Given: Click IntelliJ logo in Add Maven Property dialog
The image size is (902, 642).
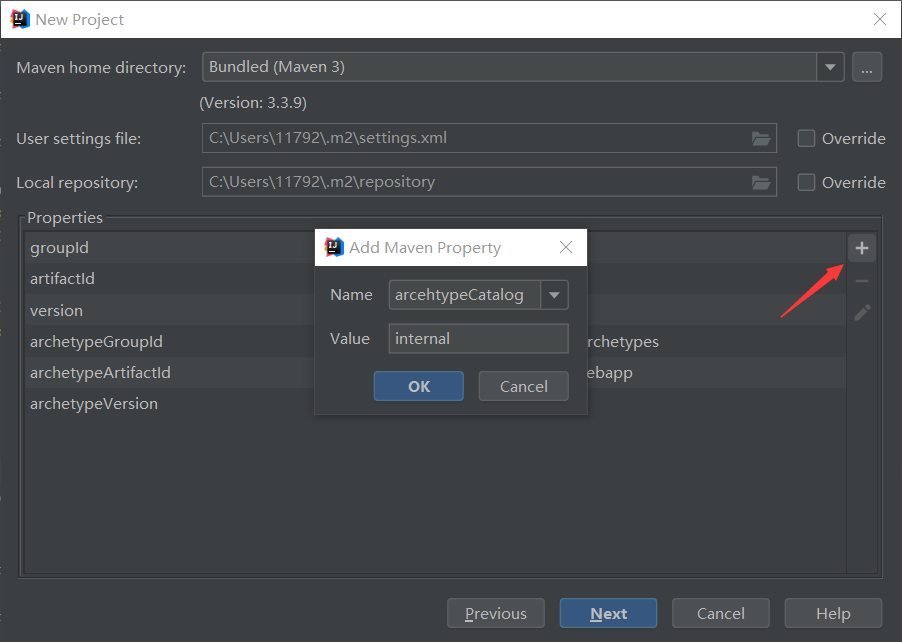Looking at the screenshot, I should [x=334, y=247].
